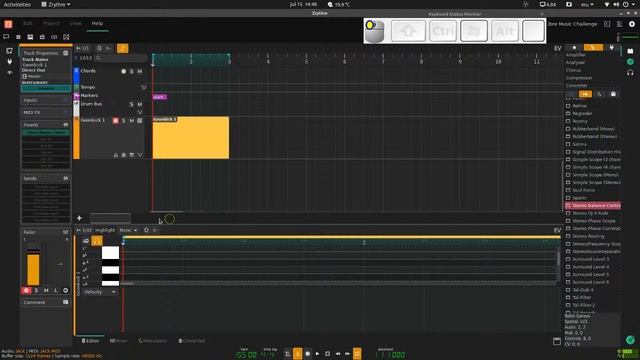640x360 pixels.
Task: Click the listen L button in the Fader section
Action: pos(56,291)
